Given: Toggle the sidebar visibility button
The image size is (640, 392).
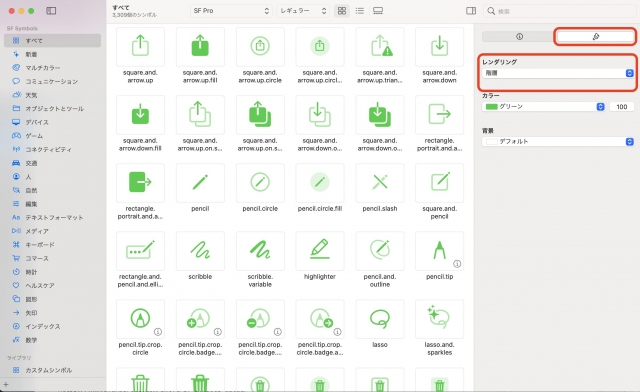Looking at the screenshot, I should (x=51, y=11).
